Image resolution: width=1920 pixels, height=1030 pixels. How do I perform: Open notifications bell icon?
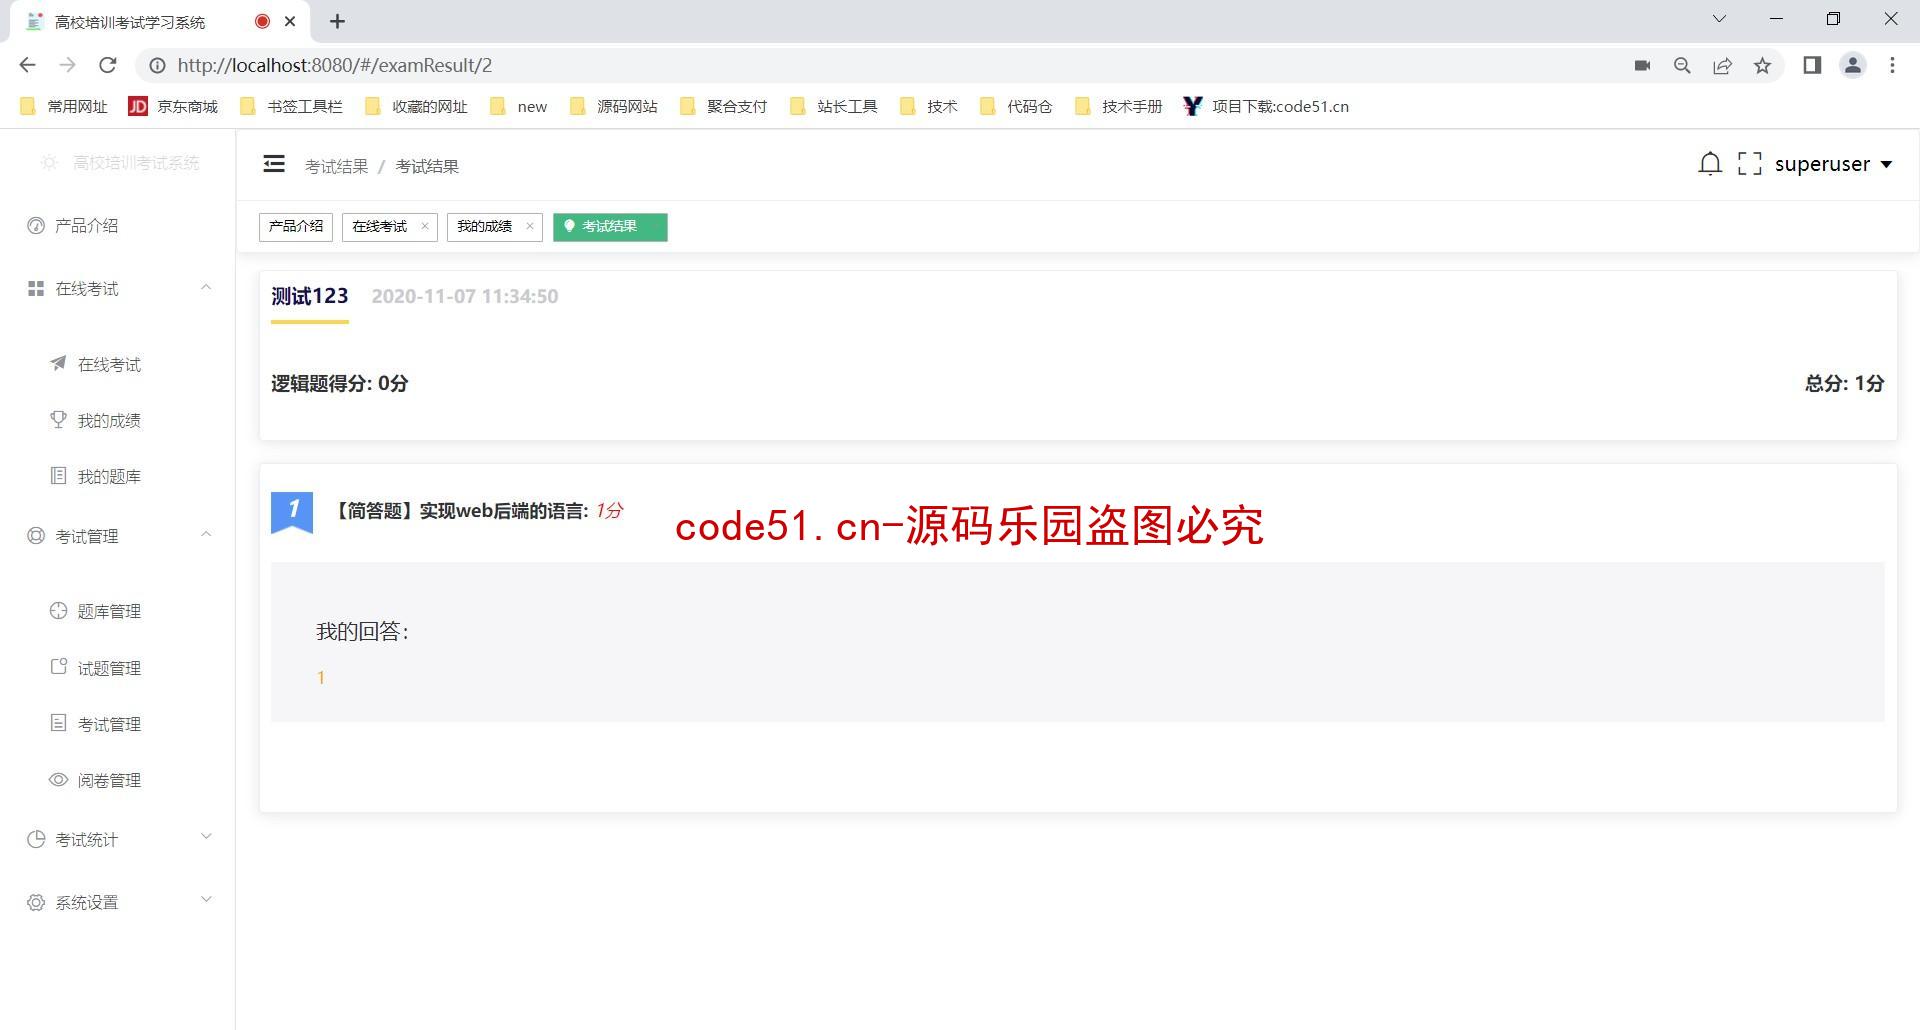click(x=1710, y=164)
